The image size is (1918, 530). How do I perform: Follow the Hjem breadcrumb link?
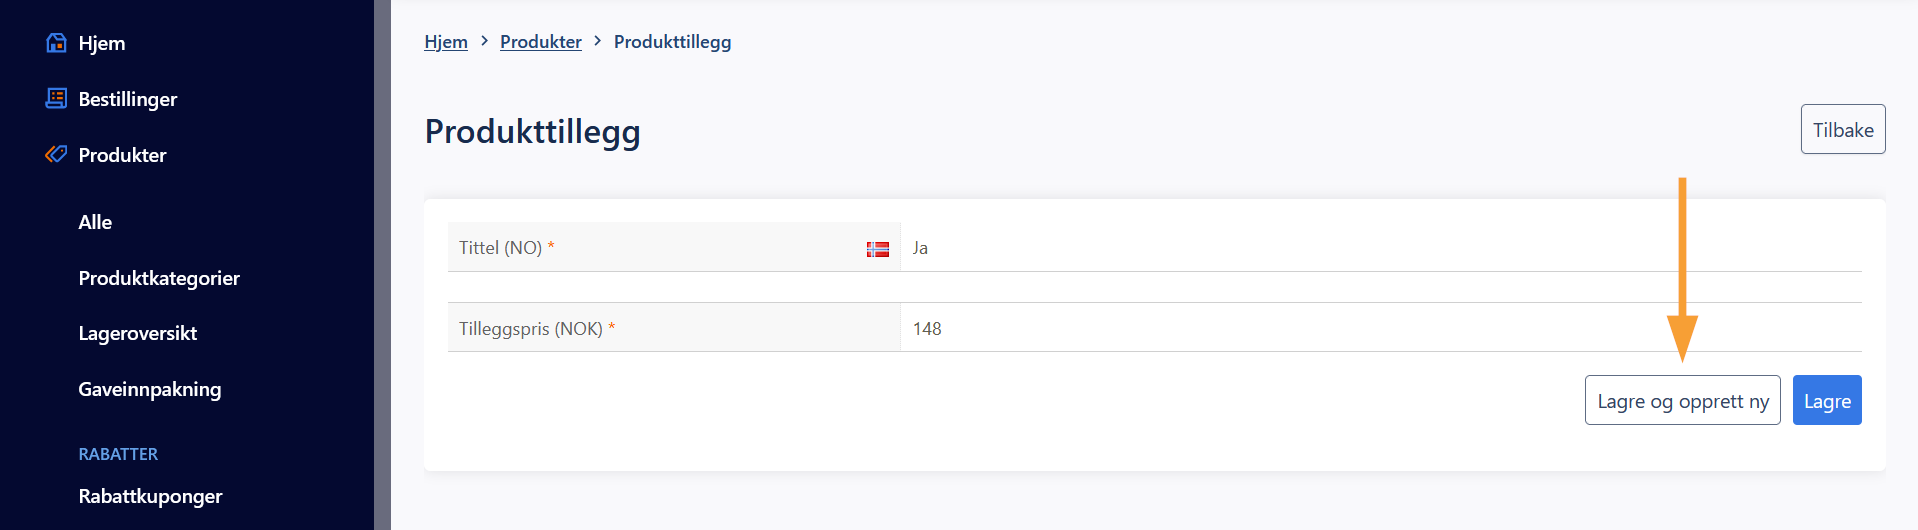[x=446, y=42]
